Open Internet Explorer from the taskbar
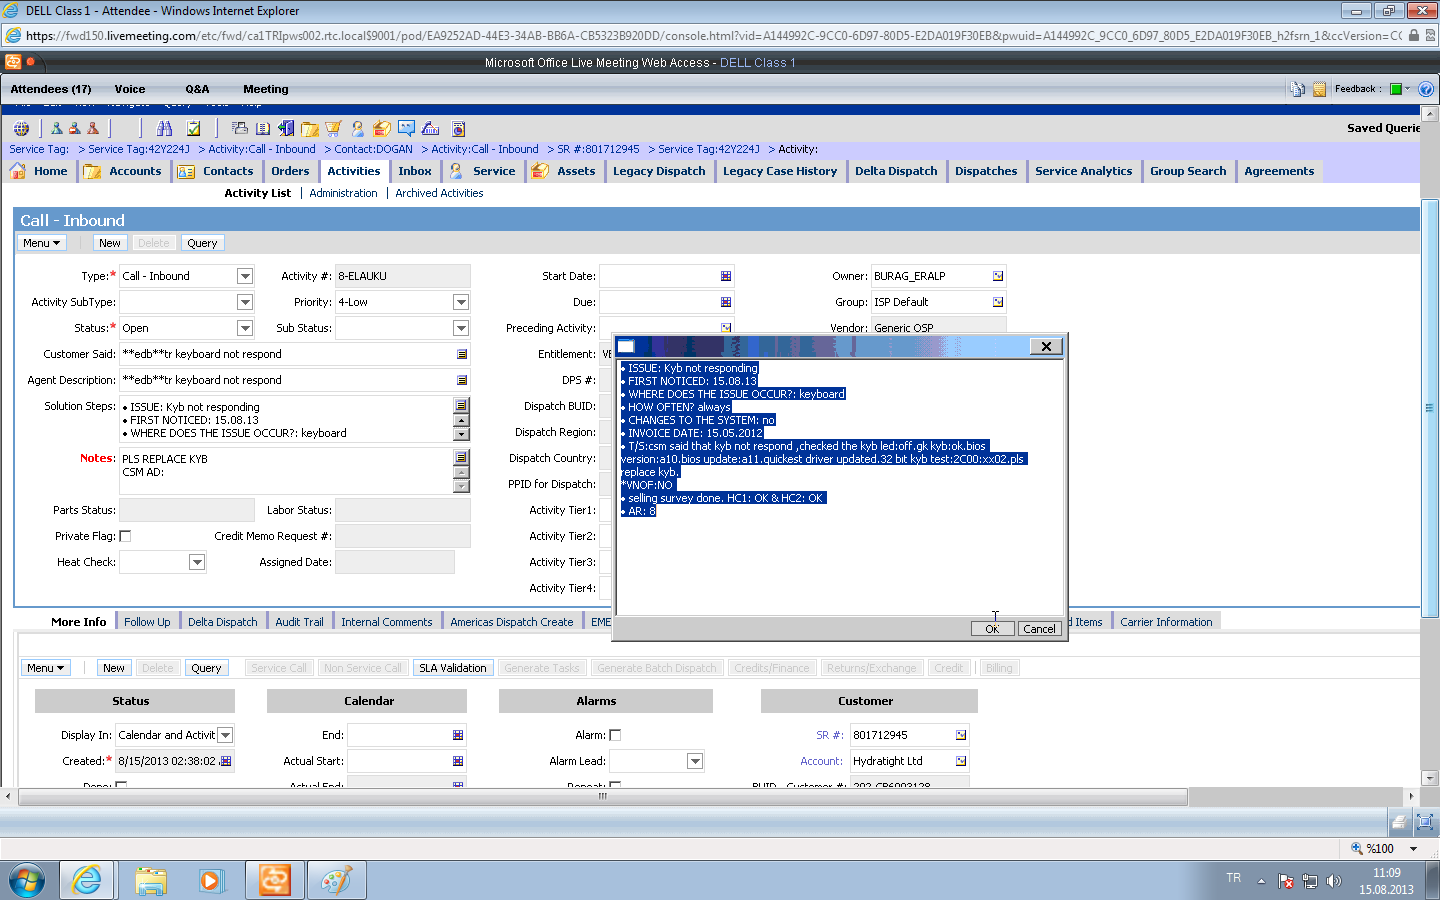Viewport: 1440px width, 900px height. pos(87,880)
